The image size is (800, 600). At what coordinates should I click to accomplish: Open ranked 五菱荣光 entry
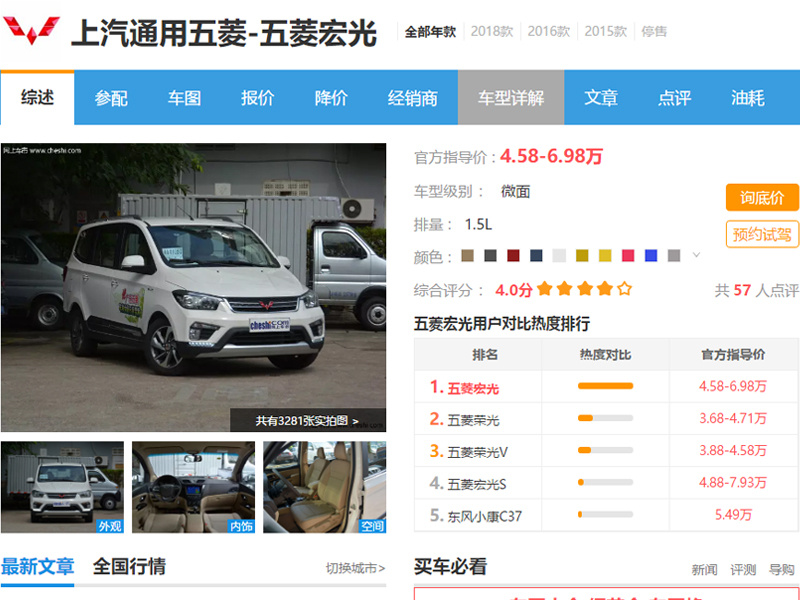473,420
